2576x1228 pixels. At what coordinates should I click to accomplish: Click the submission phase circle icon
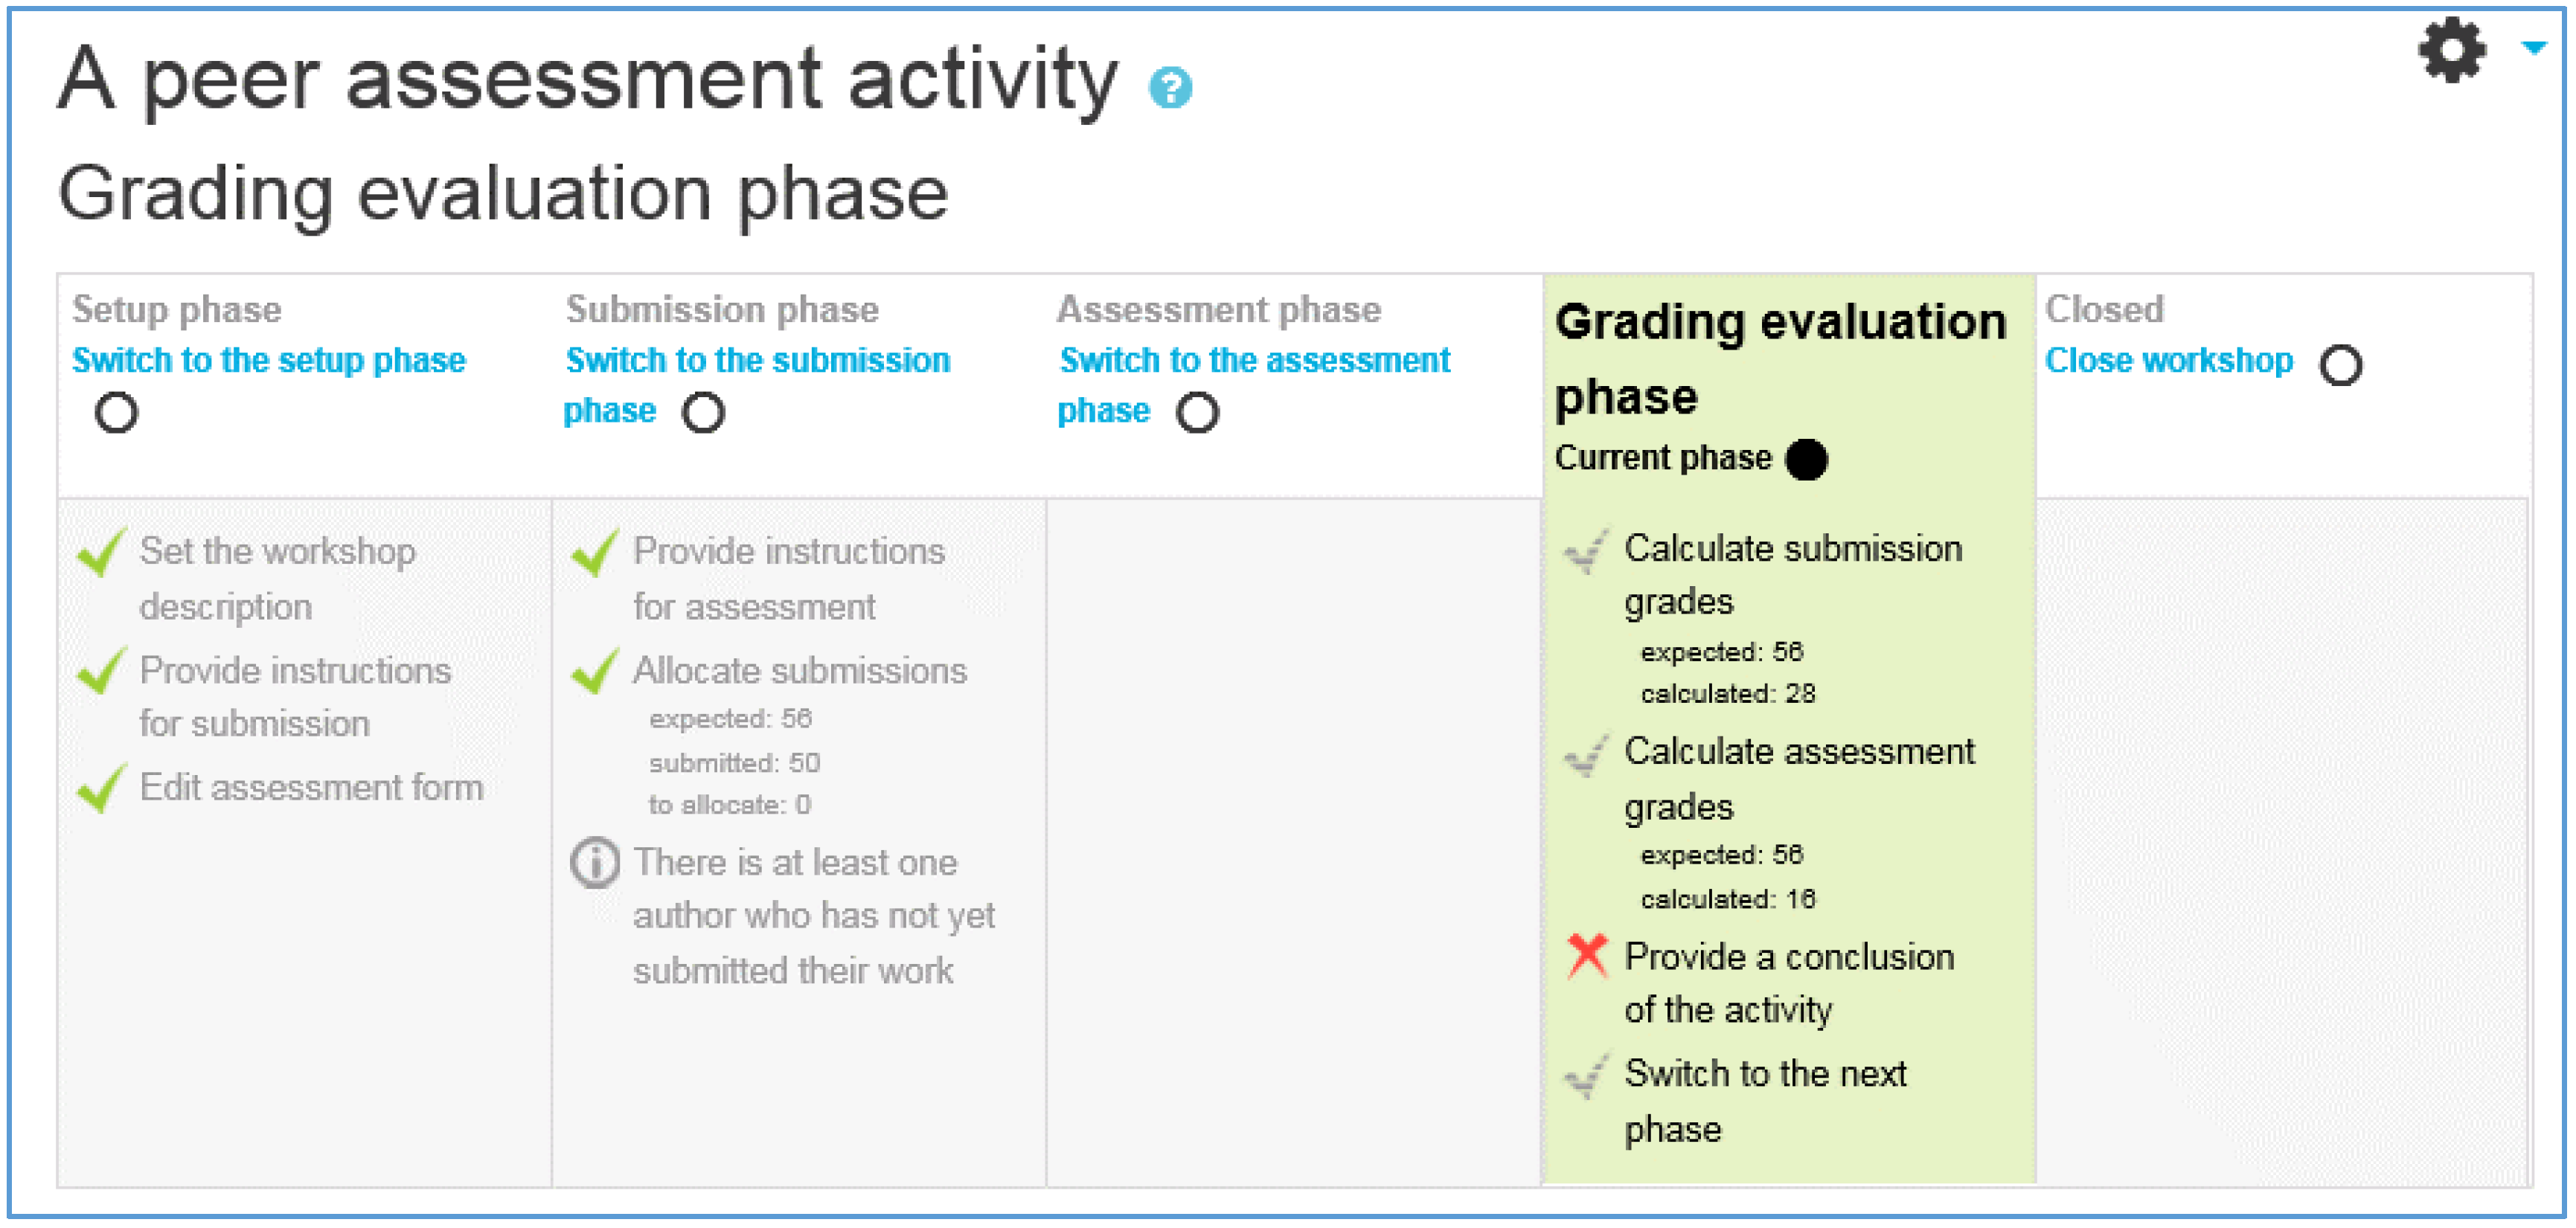tap(703, 412)
